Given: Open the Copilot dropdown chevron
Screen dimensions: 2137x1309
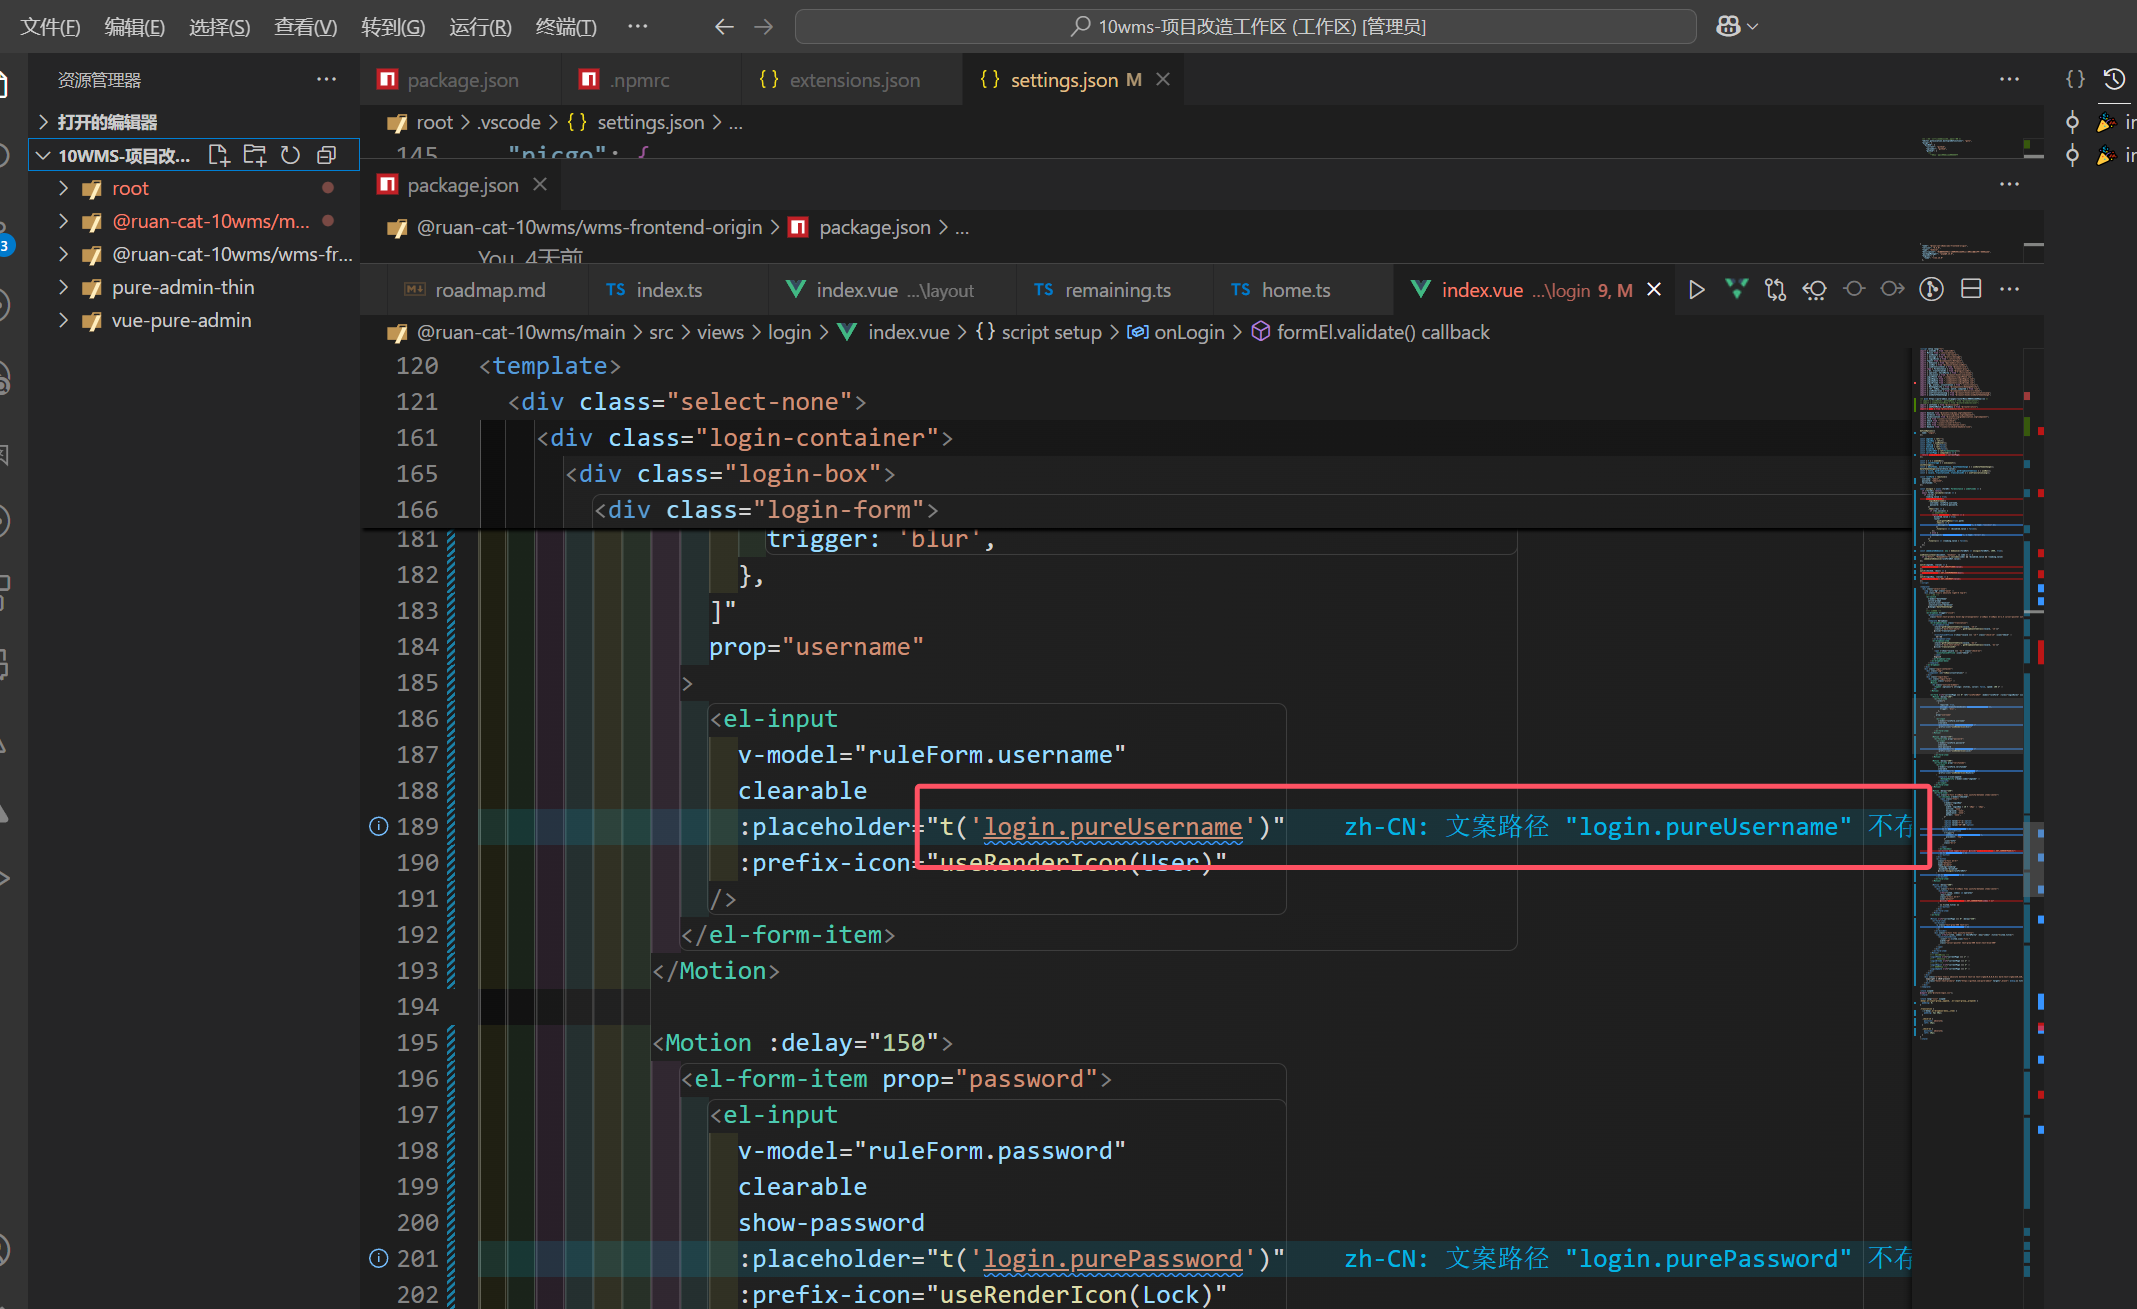Looking at the screenshot, I should 1752,27.
